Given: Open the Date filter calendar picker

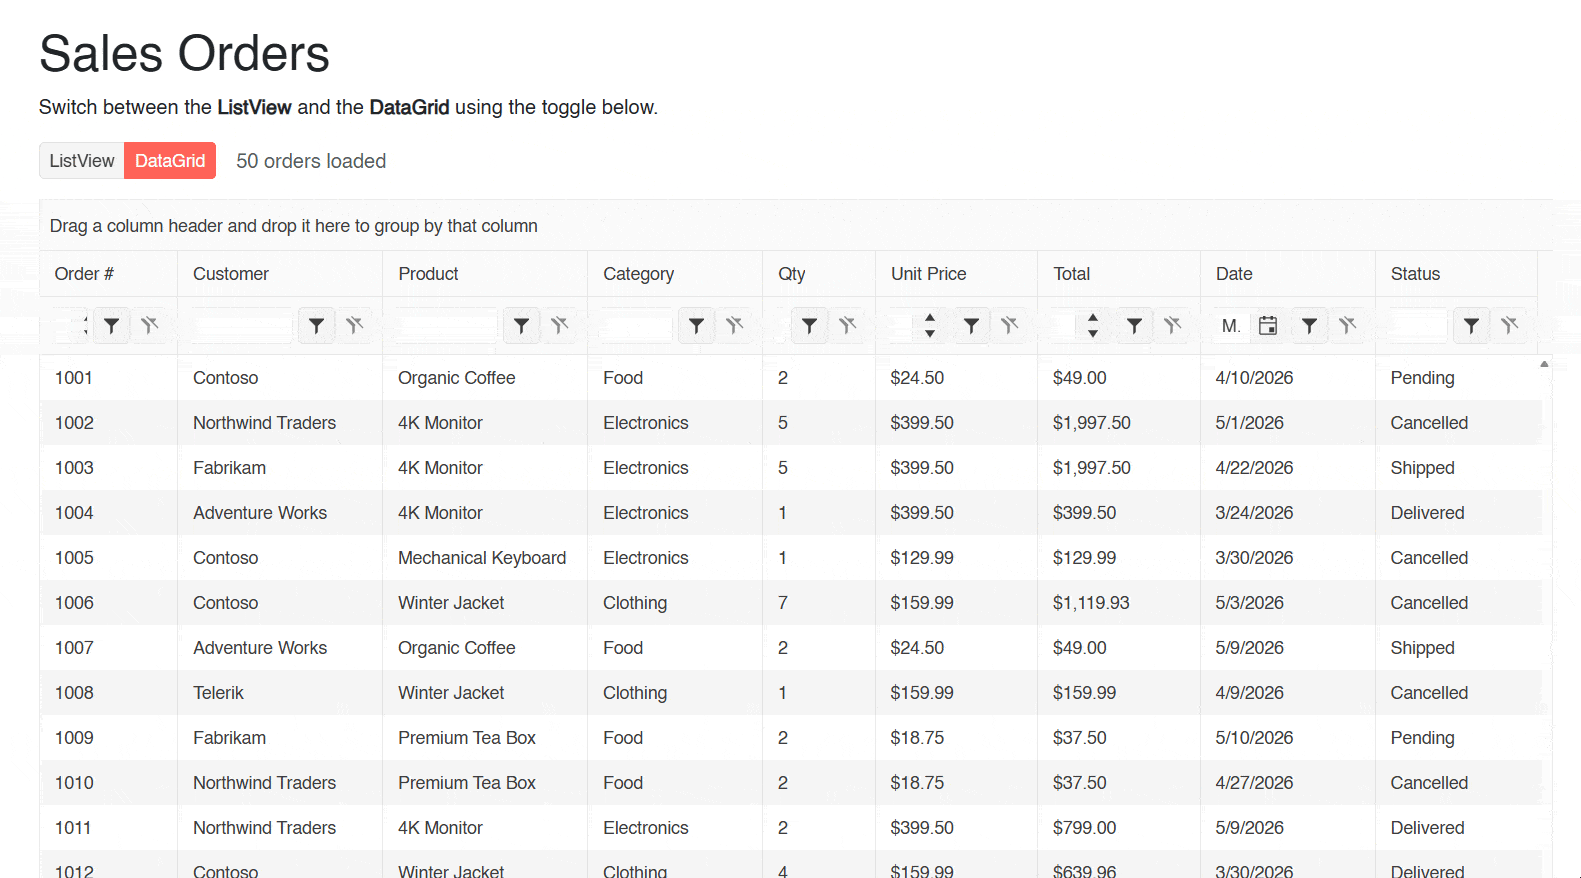Looking at the screenshot, I should tap(1267, 325).
